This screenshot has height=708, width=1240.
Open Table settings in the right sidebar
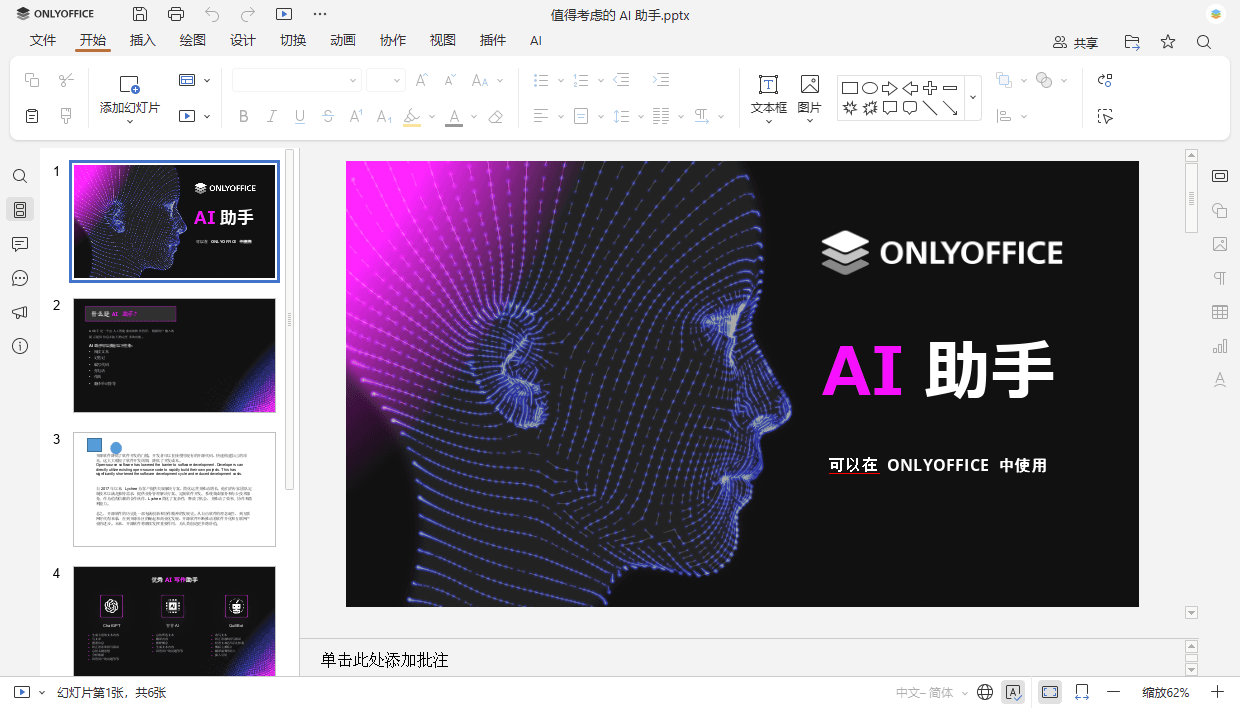(x=1220, y=312)
